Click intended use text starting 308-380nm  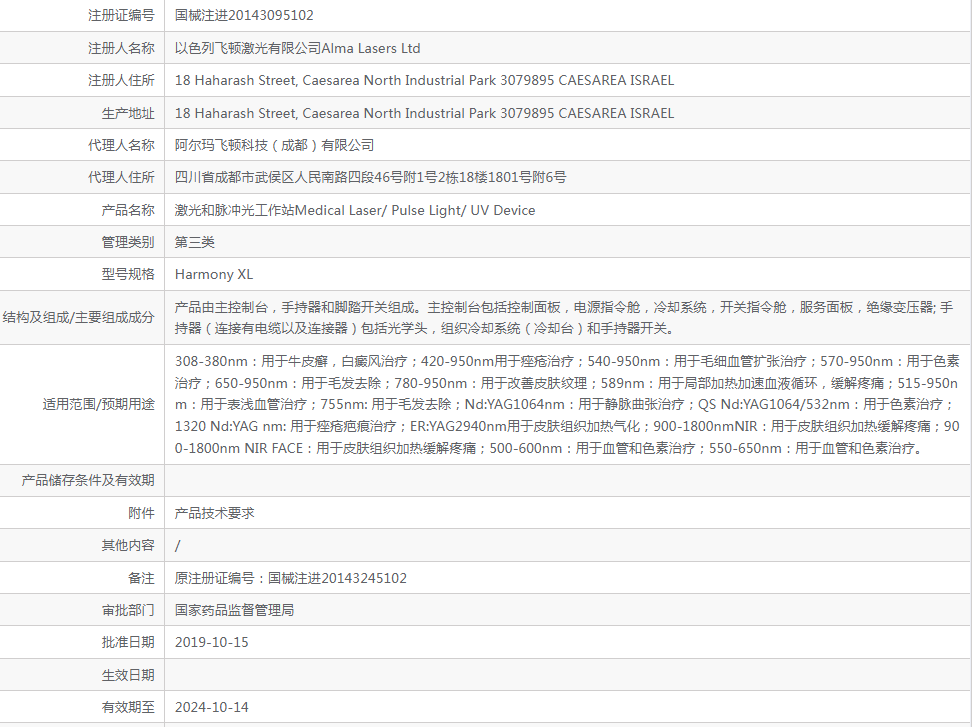pyautogui.click(x=567, y=405)
